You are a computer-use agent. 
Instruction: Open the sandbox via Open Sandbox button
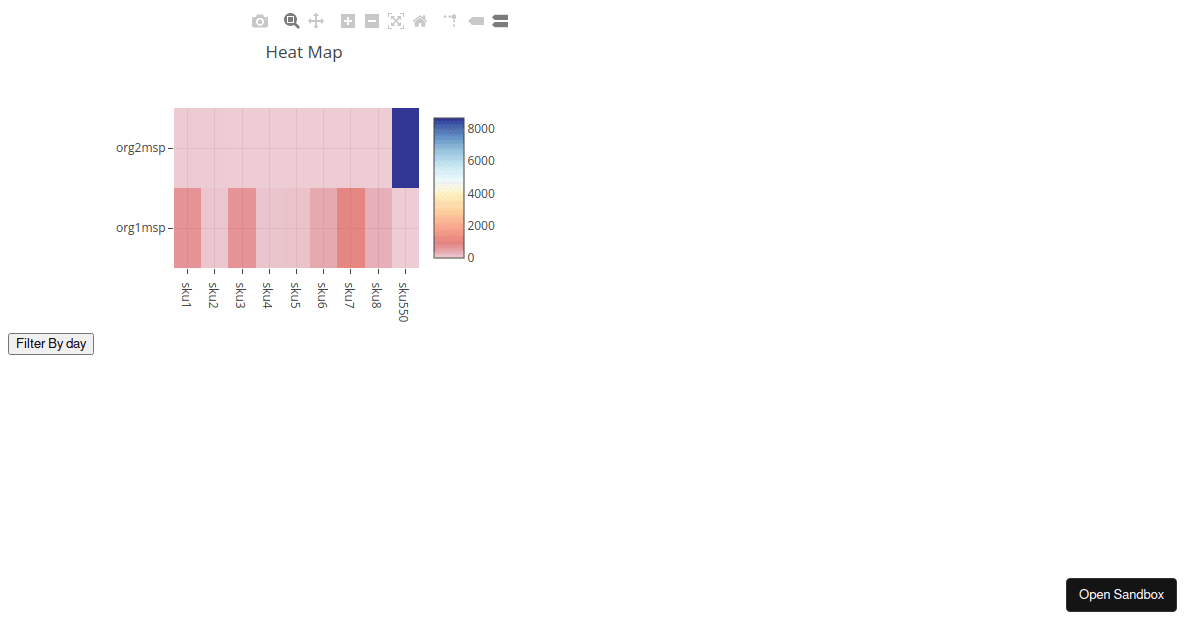1121,594
